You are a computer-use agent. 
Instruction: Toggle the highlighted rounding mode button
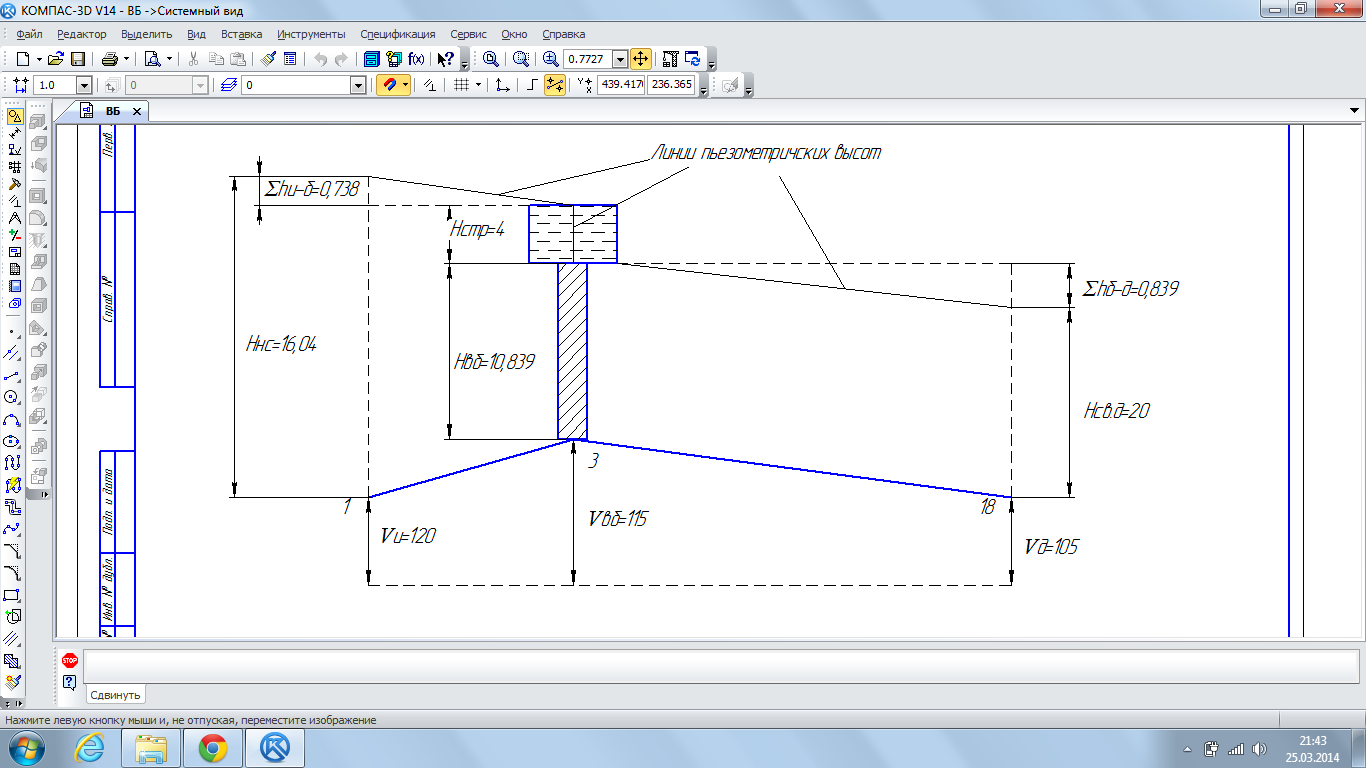pyautogui.click(x=555, y=86)
